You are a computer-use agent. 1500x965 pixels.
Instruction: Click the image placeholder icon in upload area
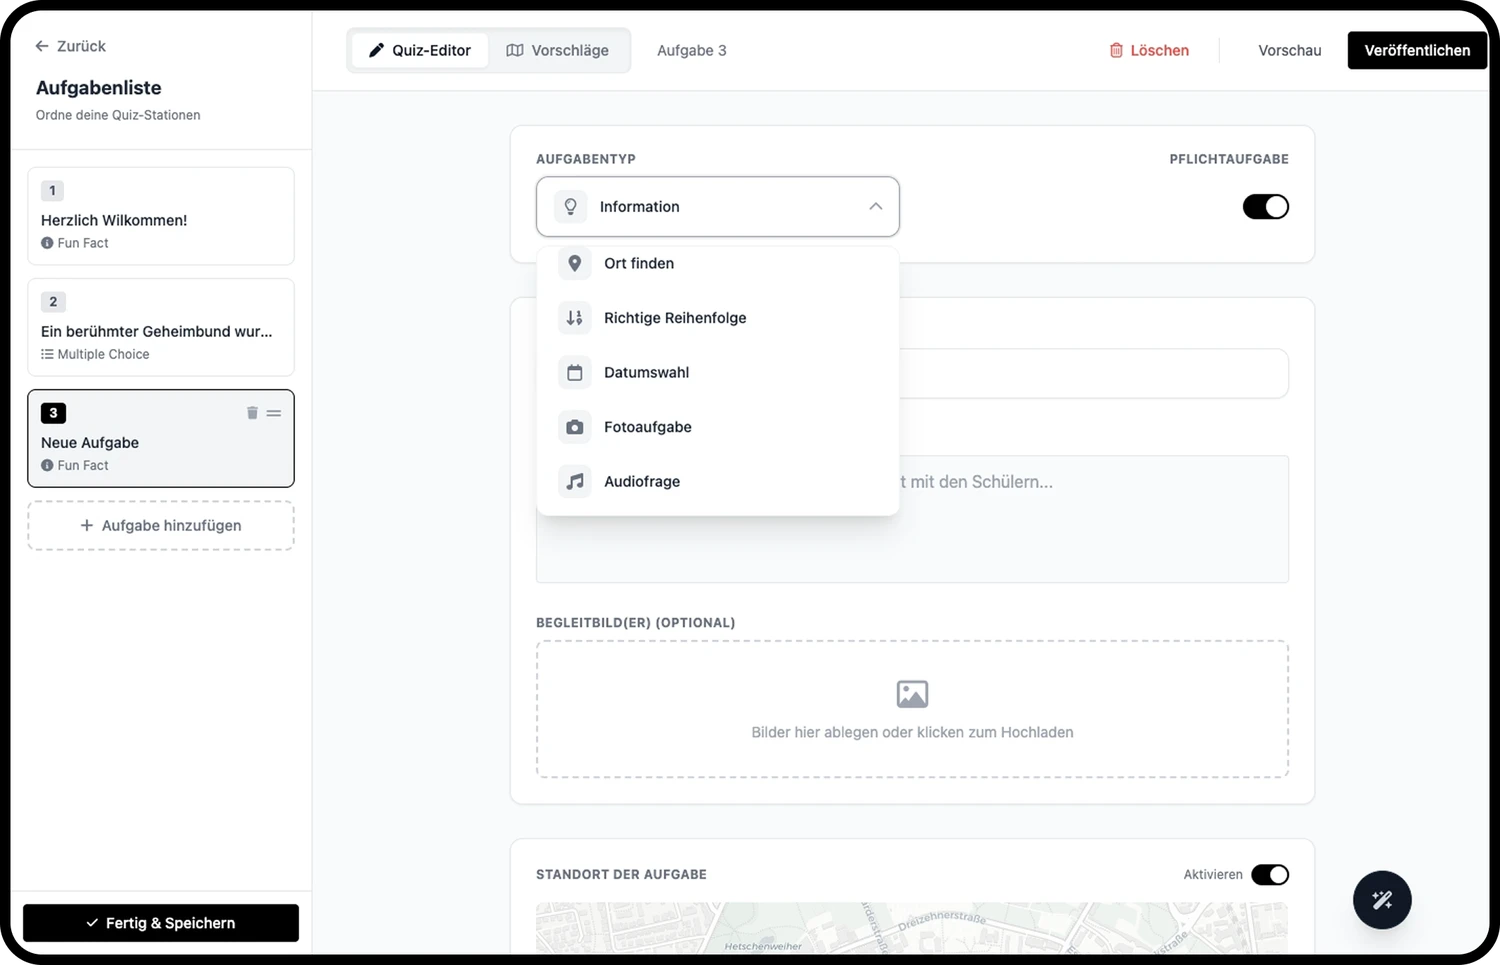point(912,694)
